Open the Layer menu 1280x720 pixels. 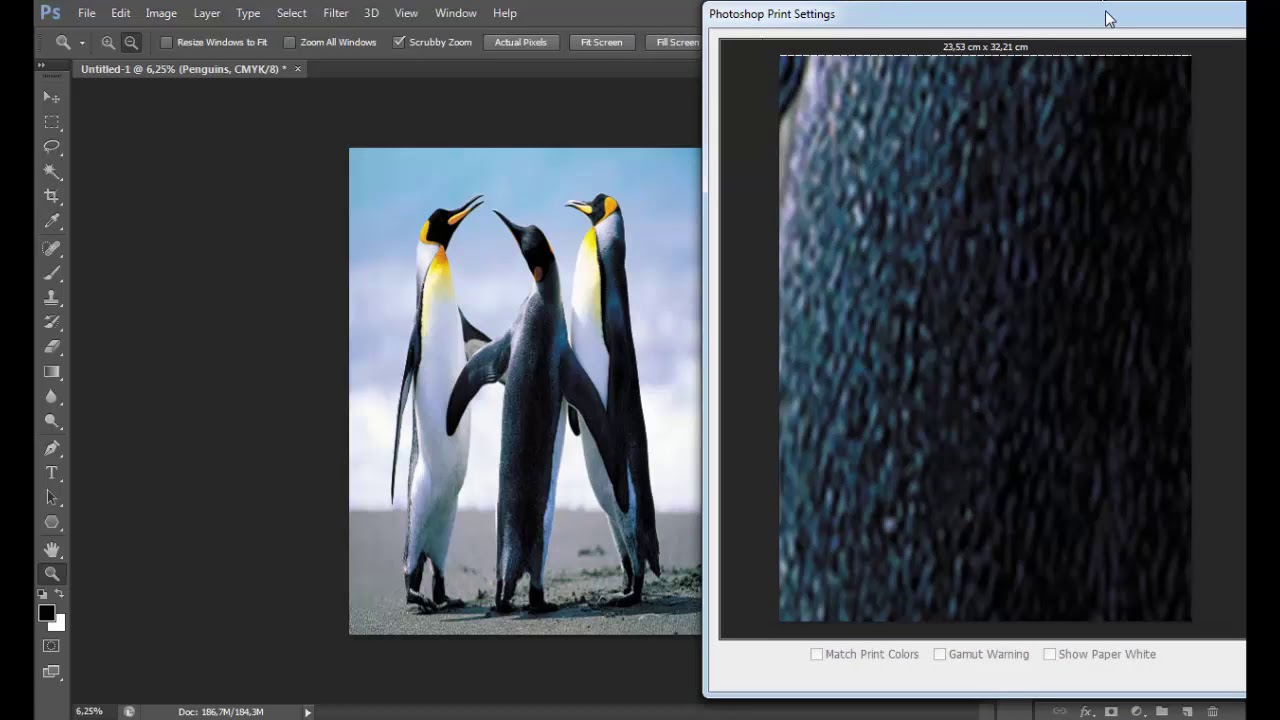tap(207, 13)
